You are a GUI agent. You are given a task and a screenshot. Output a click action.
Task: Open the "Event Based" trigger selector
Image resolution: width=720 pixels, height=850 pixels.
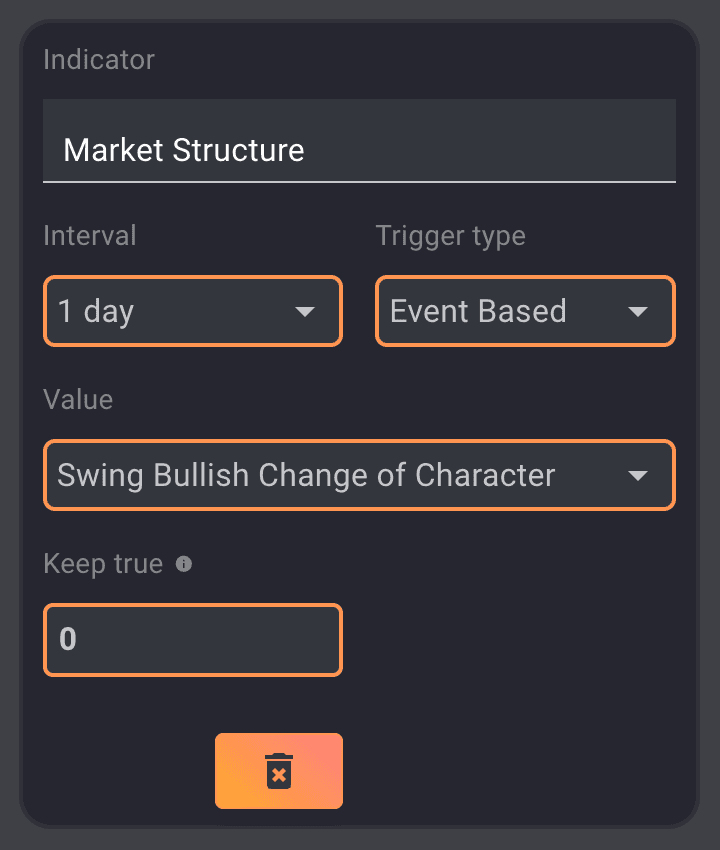[525, 312]
